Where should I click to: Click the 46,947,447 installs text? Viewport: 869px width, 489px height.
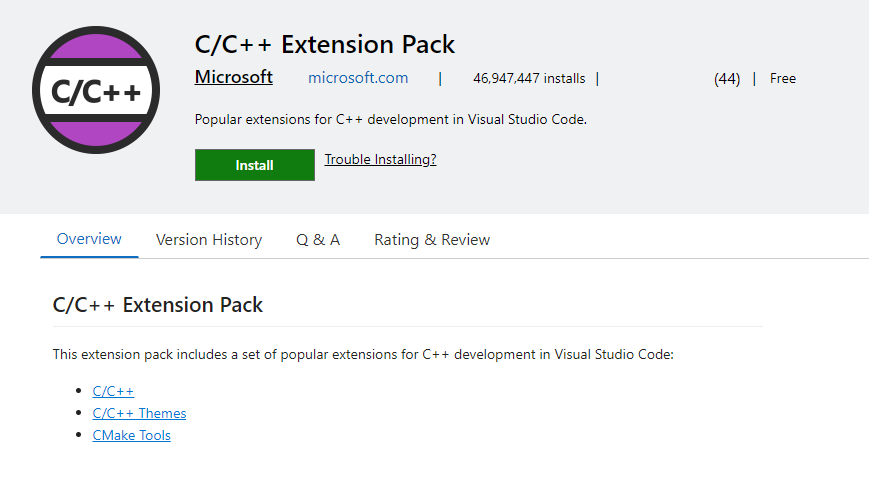pyautogui.click(x=529, y=79)
